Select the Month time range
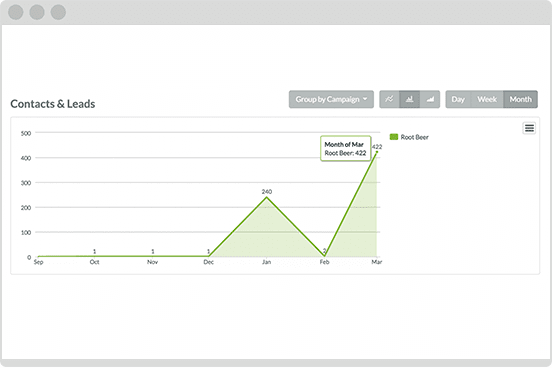This screenshot has width=552, height=368. pos(521,99)
